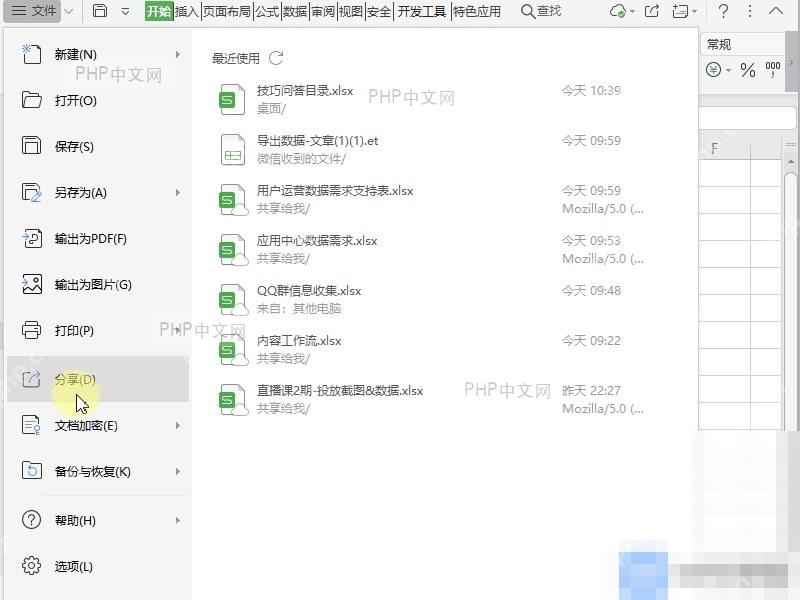800x600 pixels.
Task: Expand the 另存为(A) submenu arrow
Action: [178, 192]
